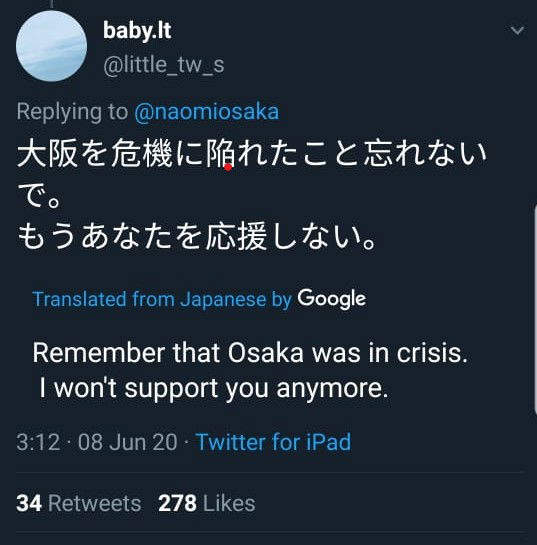The image size is (537, 545).
Task: Select the 大阪 kanji at tweet start
Action: coord(48,153)
